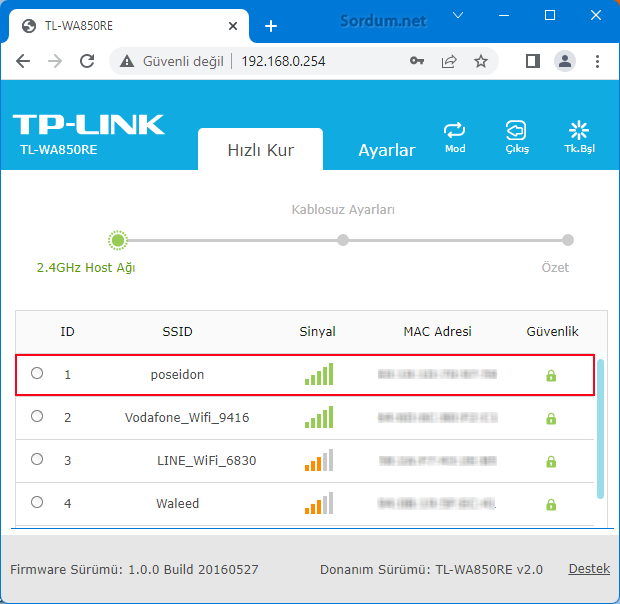Click signal bars for Vodafone_Wifi_9416
620x604 pixels.
click(x=319, y=417)
